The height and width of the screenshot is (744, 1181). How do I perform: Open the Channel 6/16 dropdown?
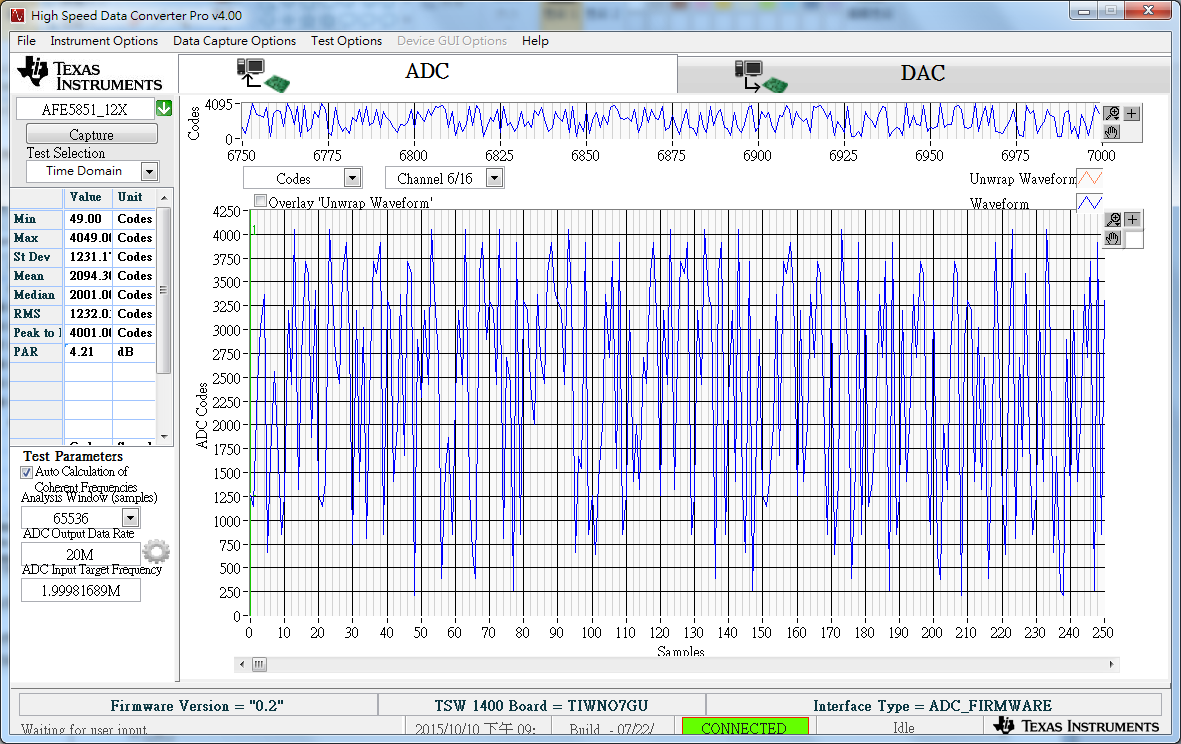pos(495,178)
